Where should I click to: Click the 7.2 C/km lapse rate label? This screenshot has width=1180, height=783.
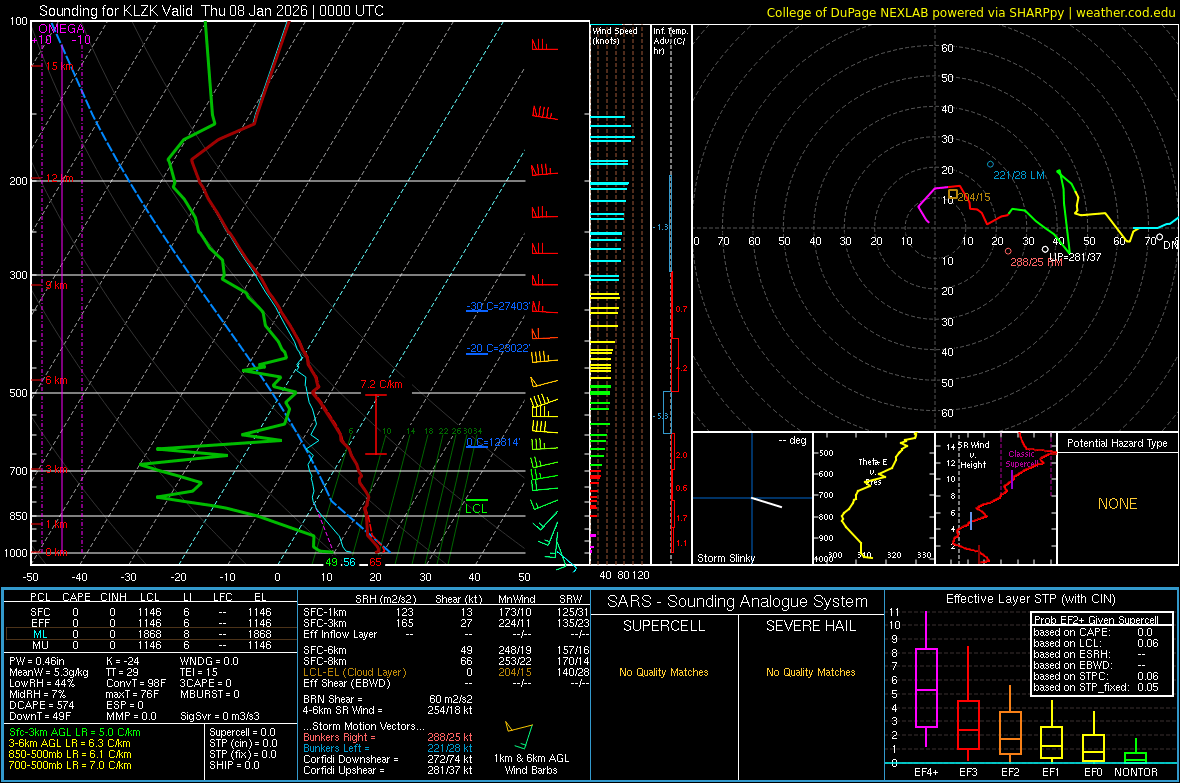coord(382,385)
